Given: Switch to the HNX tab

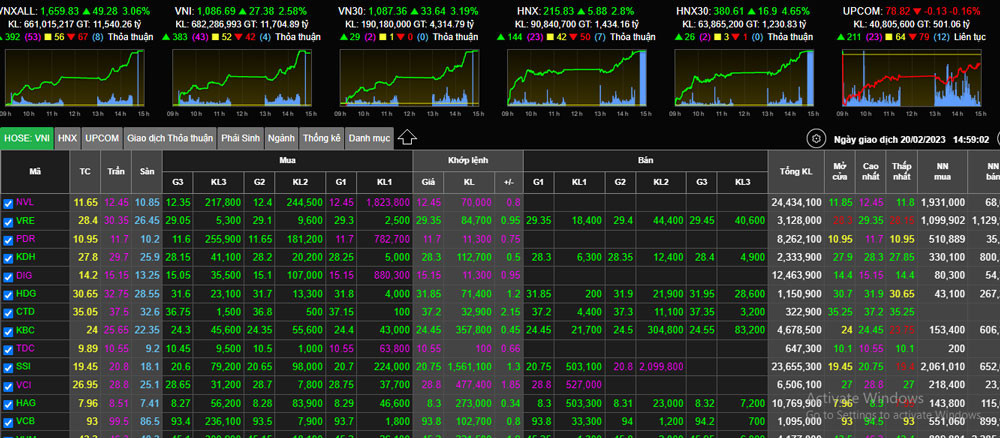Looking at the screenshot, I should [67, 138].
